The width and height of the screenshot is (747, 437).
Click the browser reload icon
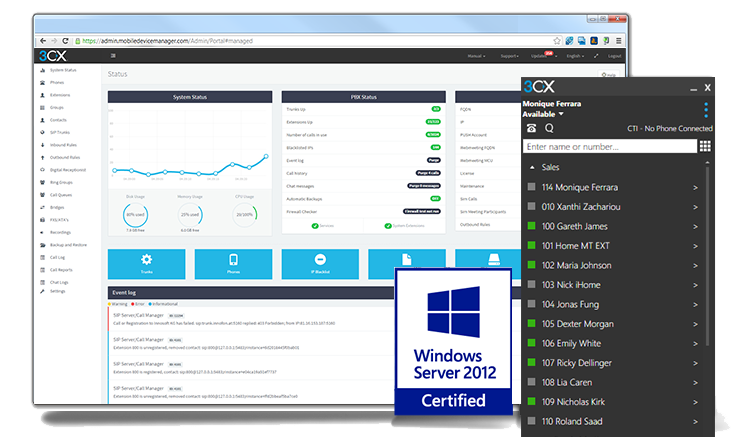click(x=65, y=41)
